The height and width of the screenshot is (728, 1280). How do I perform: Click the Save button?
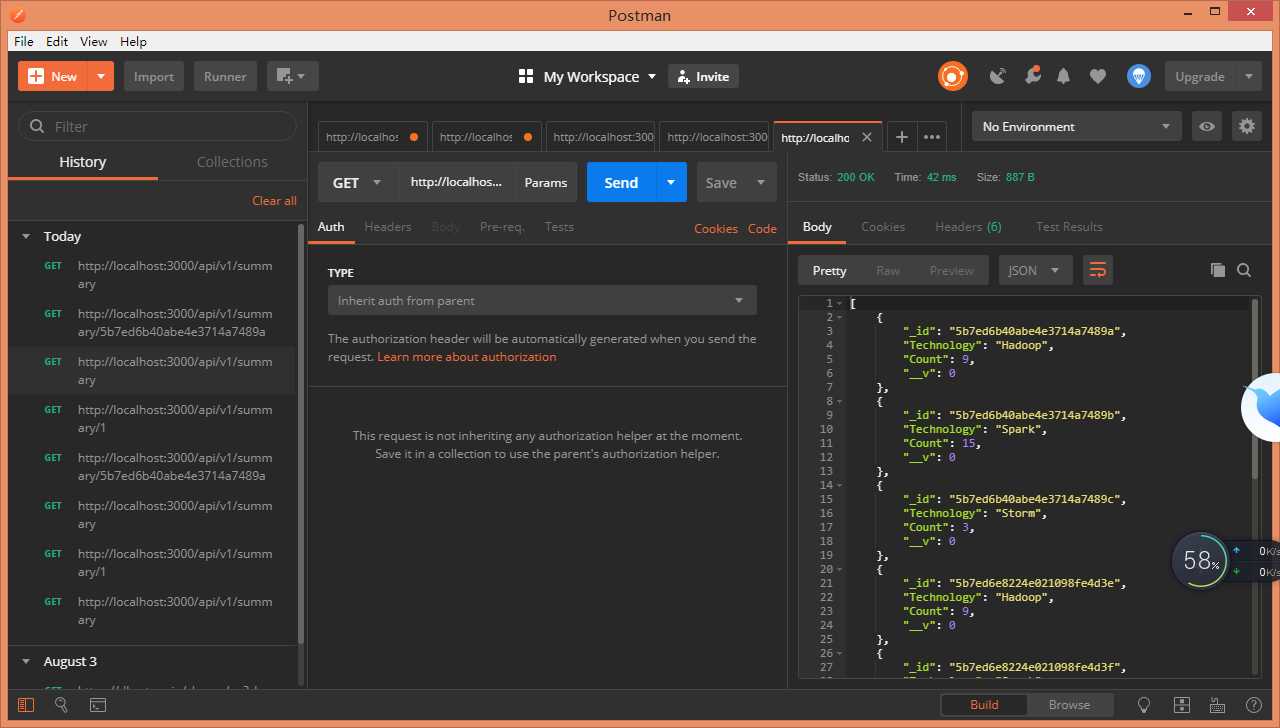click(x=721, y=182)
